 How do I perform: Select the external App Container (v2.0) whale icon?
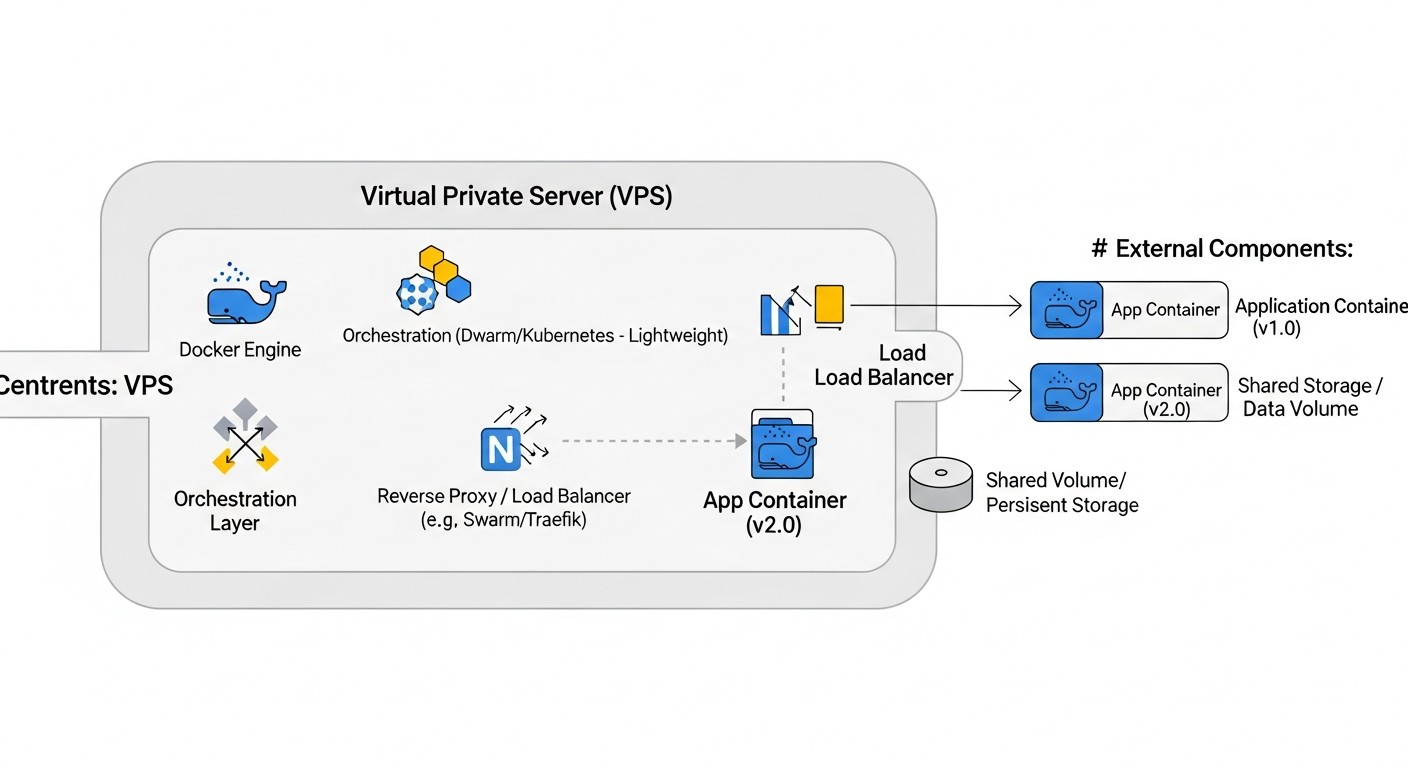point(1066,392)
